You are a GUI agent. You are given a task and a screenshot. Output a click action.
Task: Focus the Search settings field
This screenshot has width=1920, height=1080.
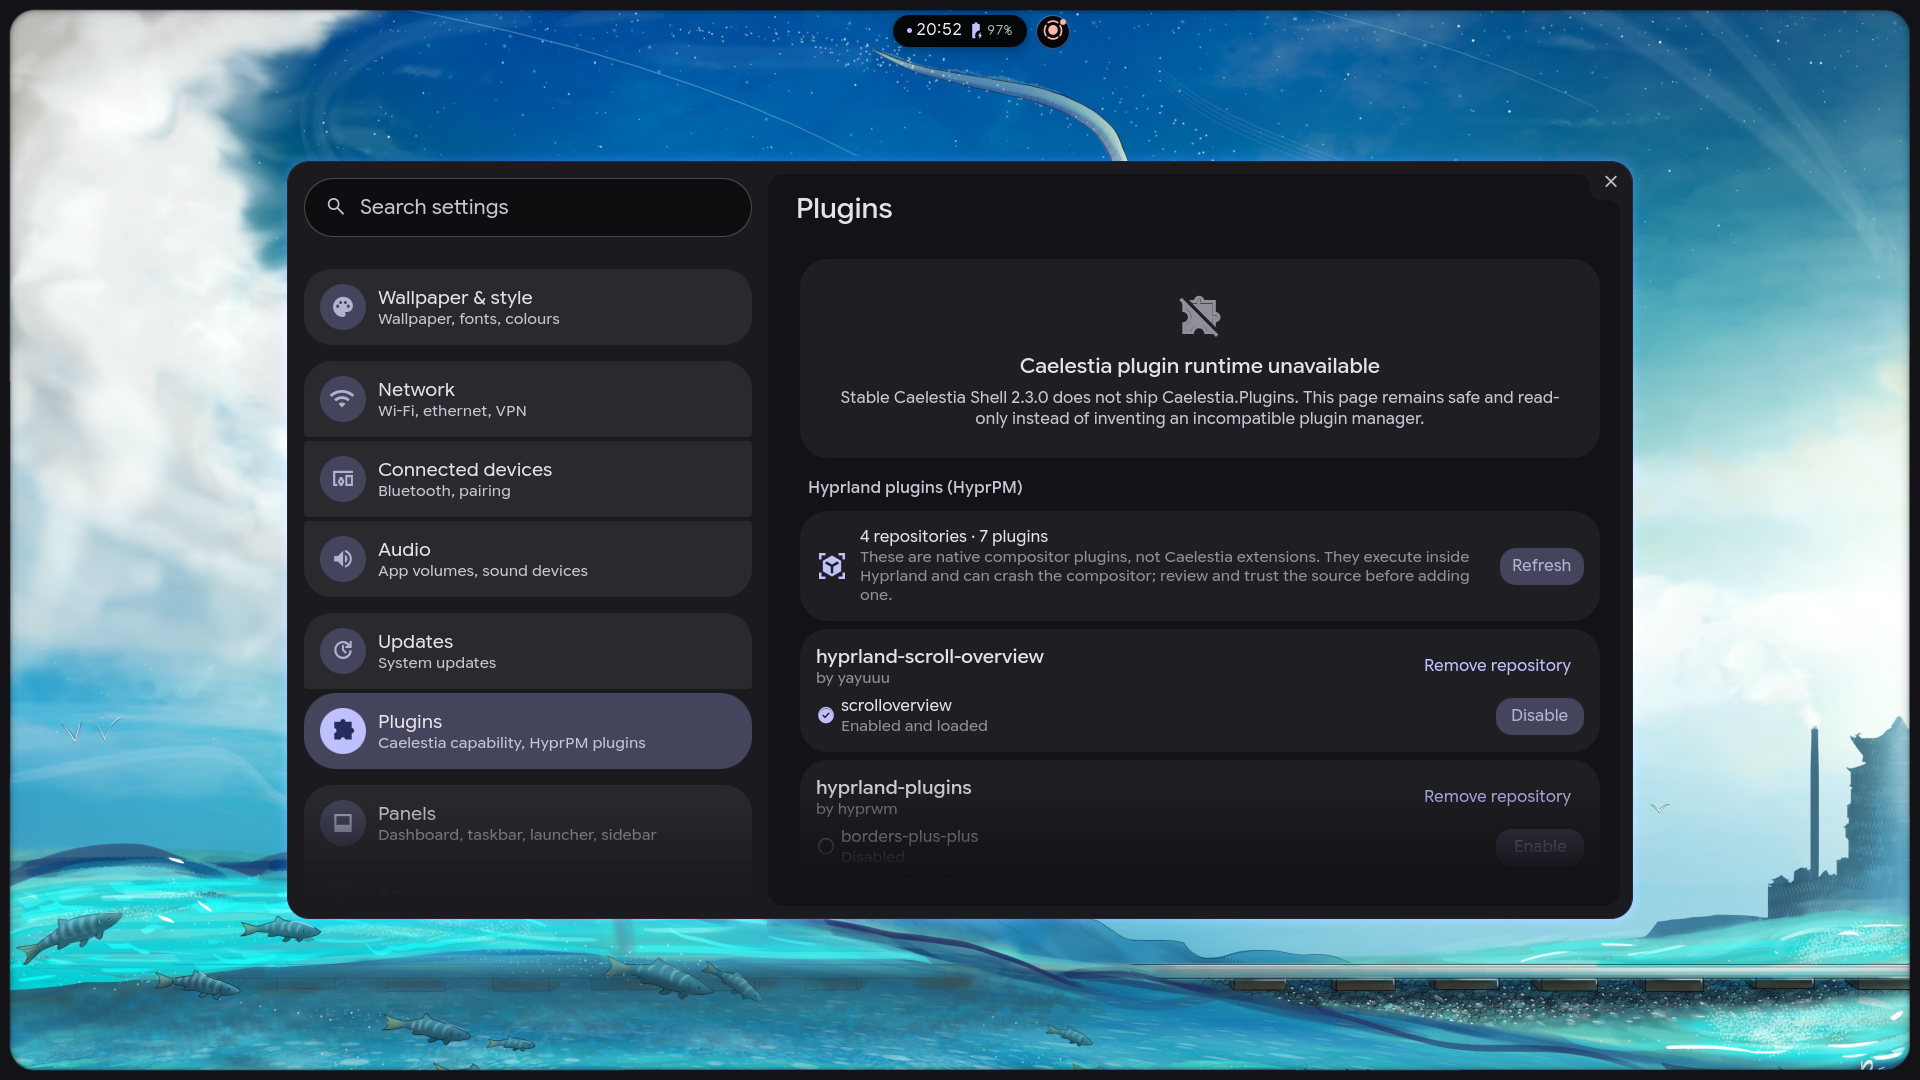coord(528,207)
